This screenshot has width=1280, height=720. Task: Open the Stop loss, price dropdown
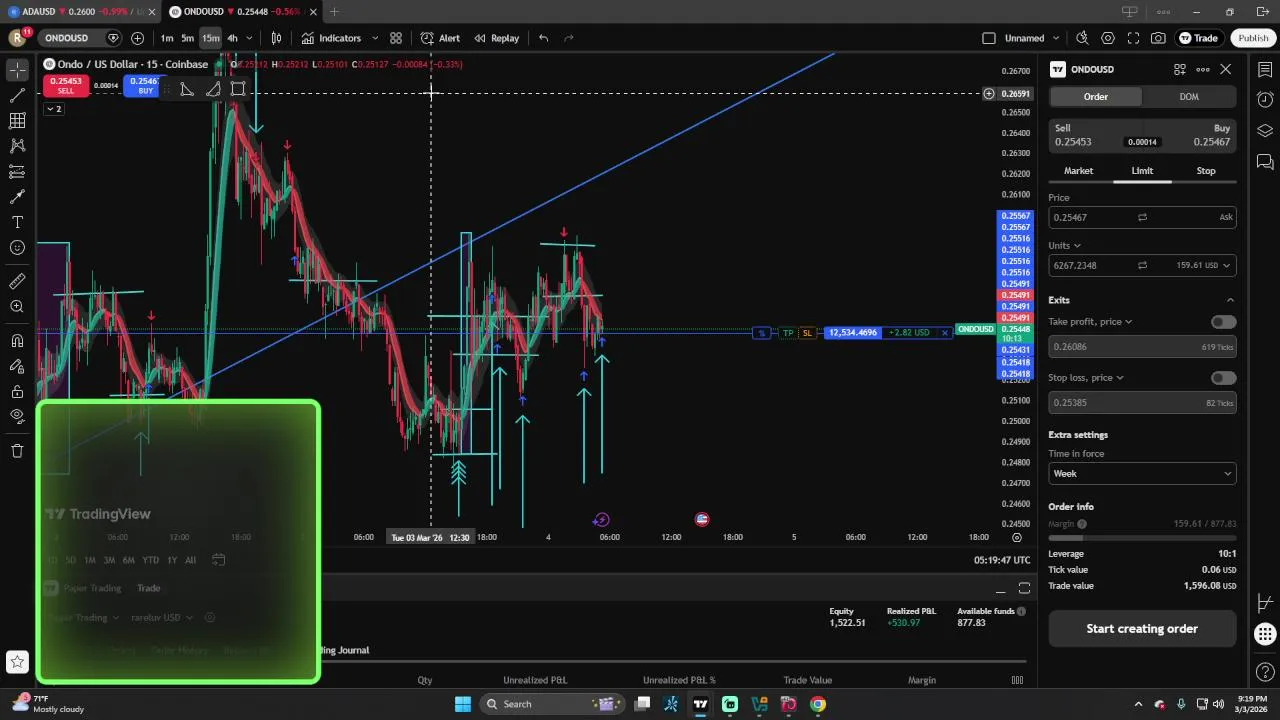point(1086,378)
